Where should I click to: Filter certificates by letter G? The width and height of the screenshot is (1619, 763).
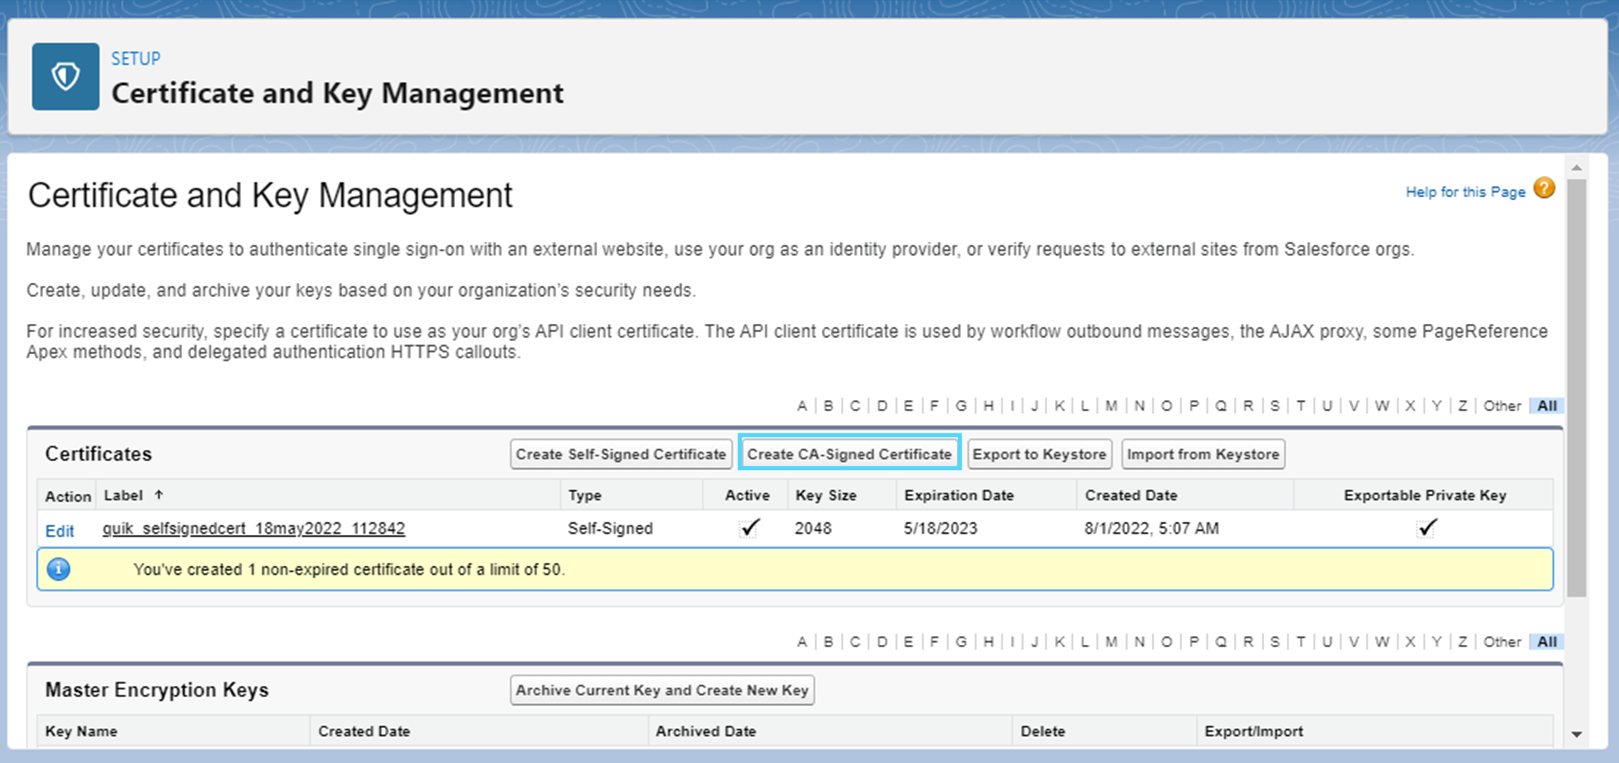[x=961, y=406]
